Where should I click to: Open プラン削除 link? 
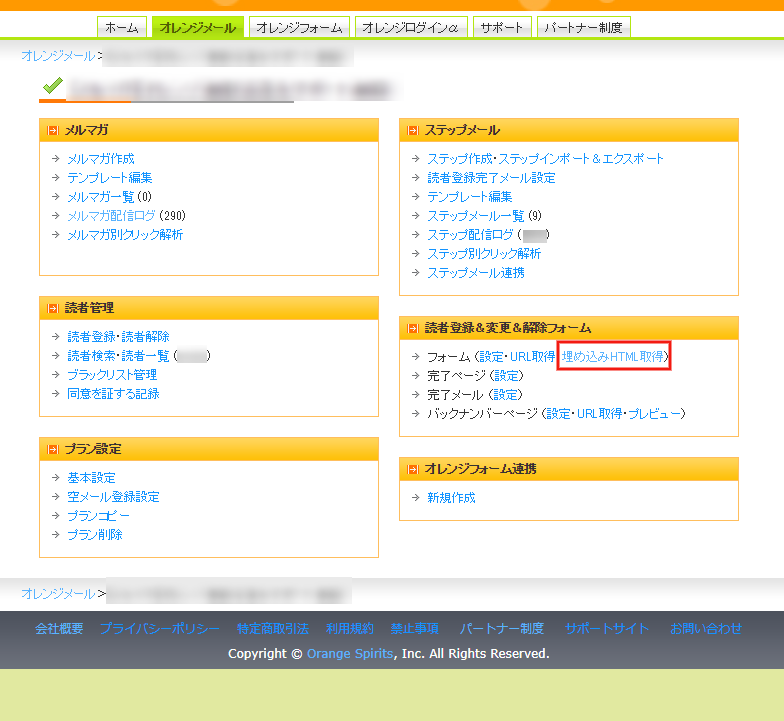94,534
